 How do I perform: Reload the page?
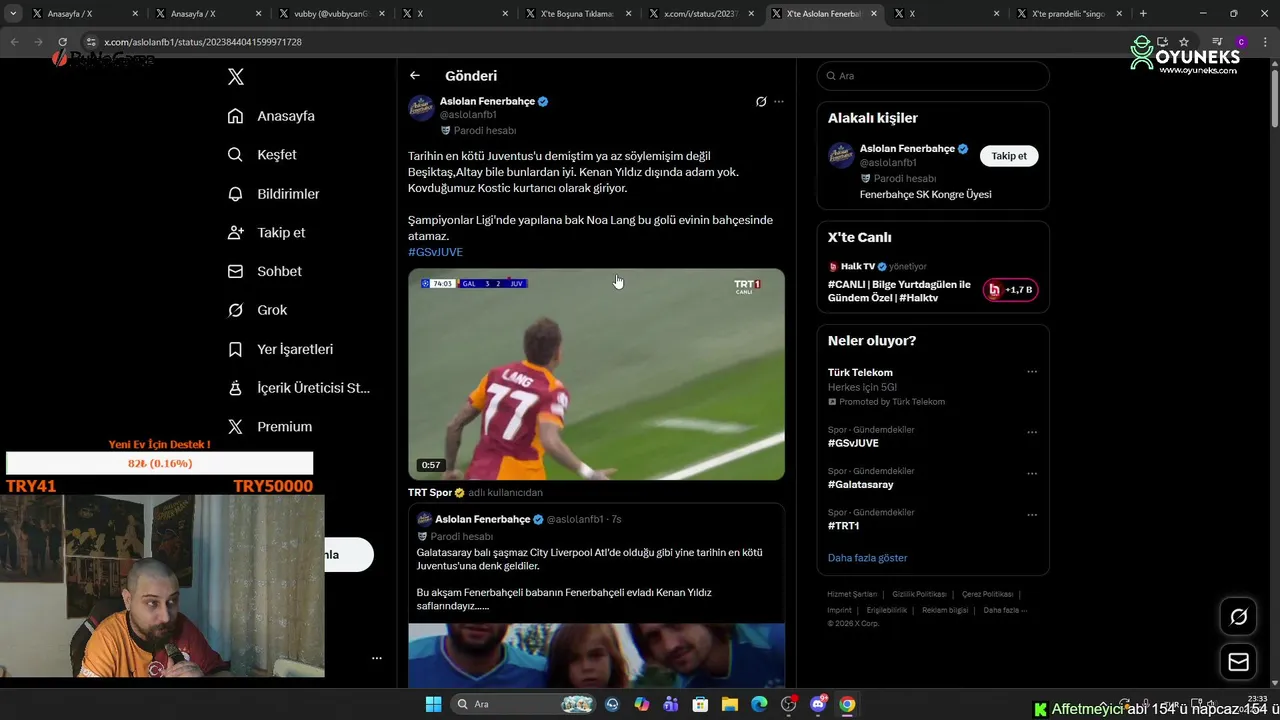[x=62, y=42]
